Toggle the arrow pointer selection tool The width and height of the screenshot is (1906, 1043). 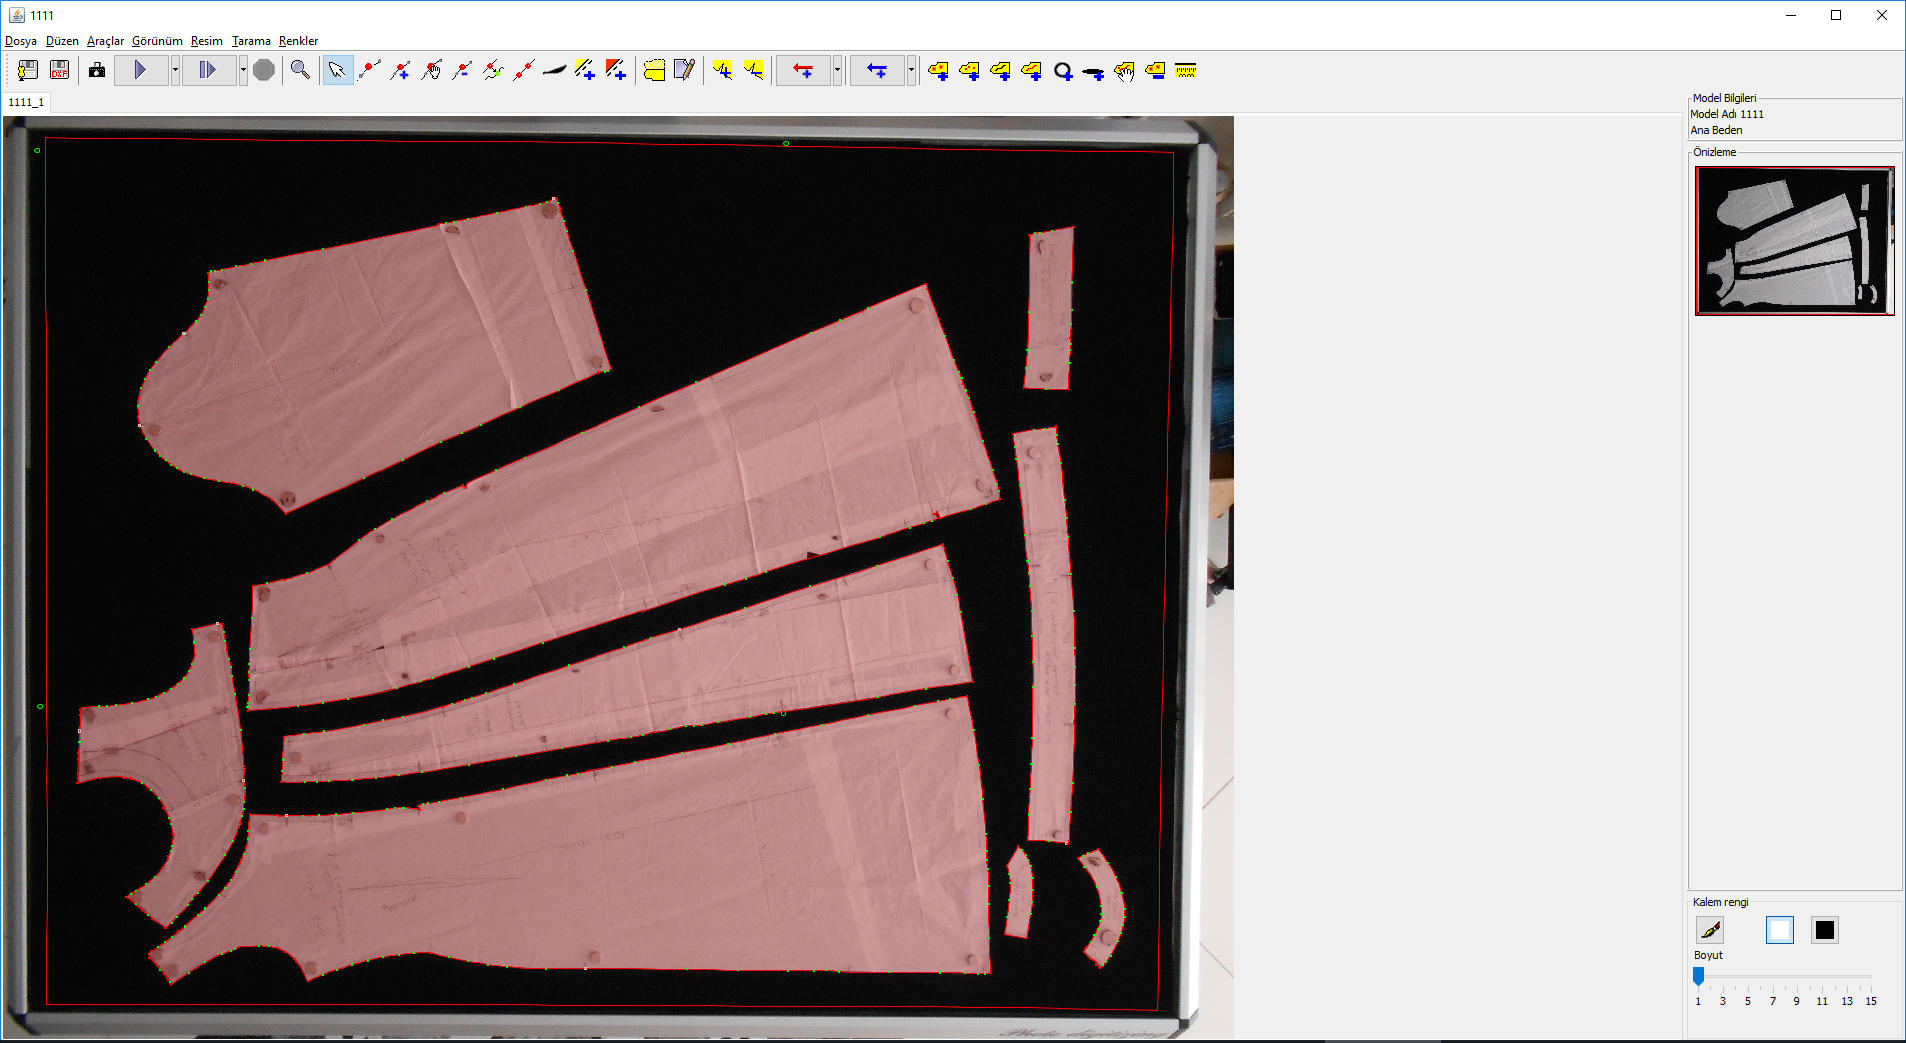[x=337, y=70]
